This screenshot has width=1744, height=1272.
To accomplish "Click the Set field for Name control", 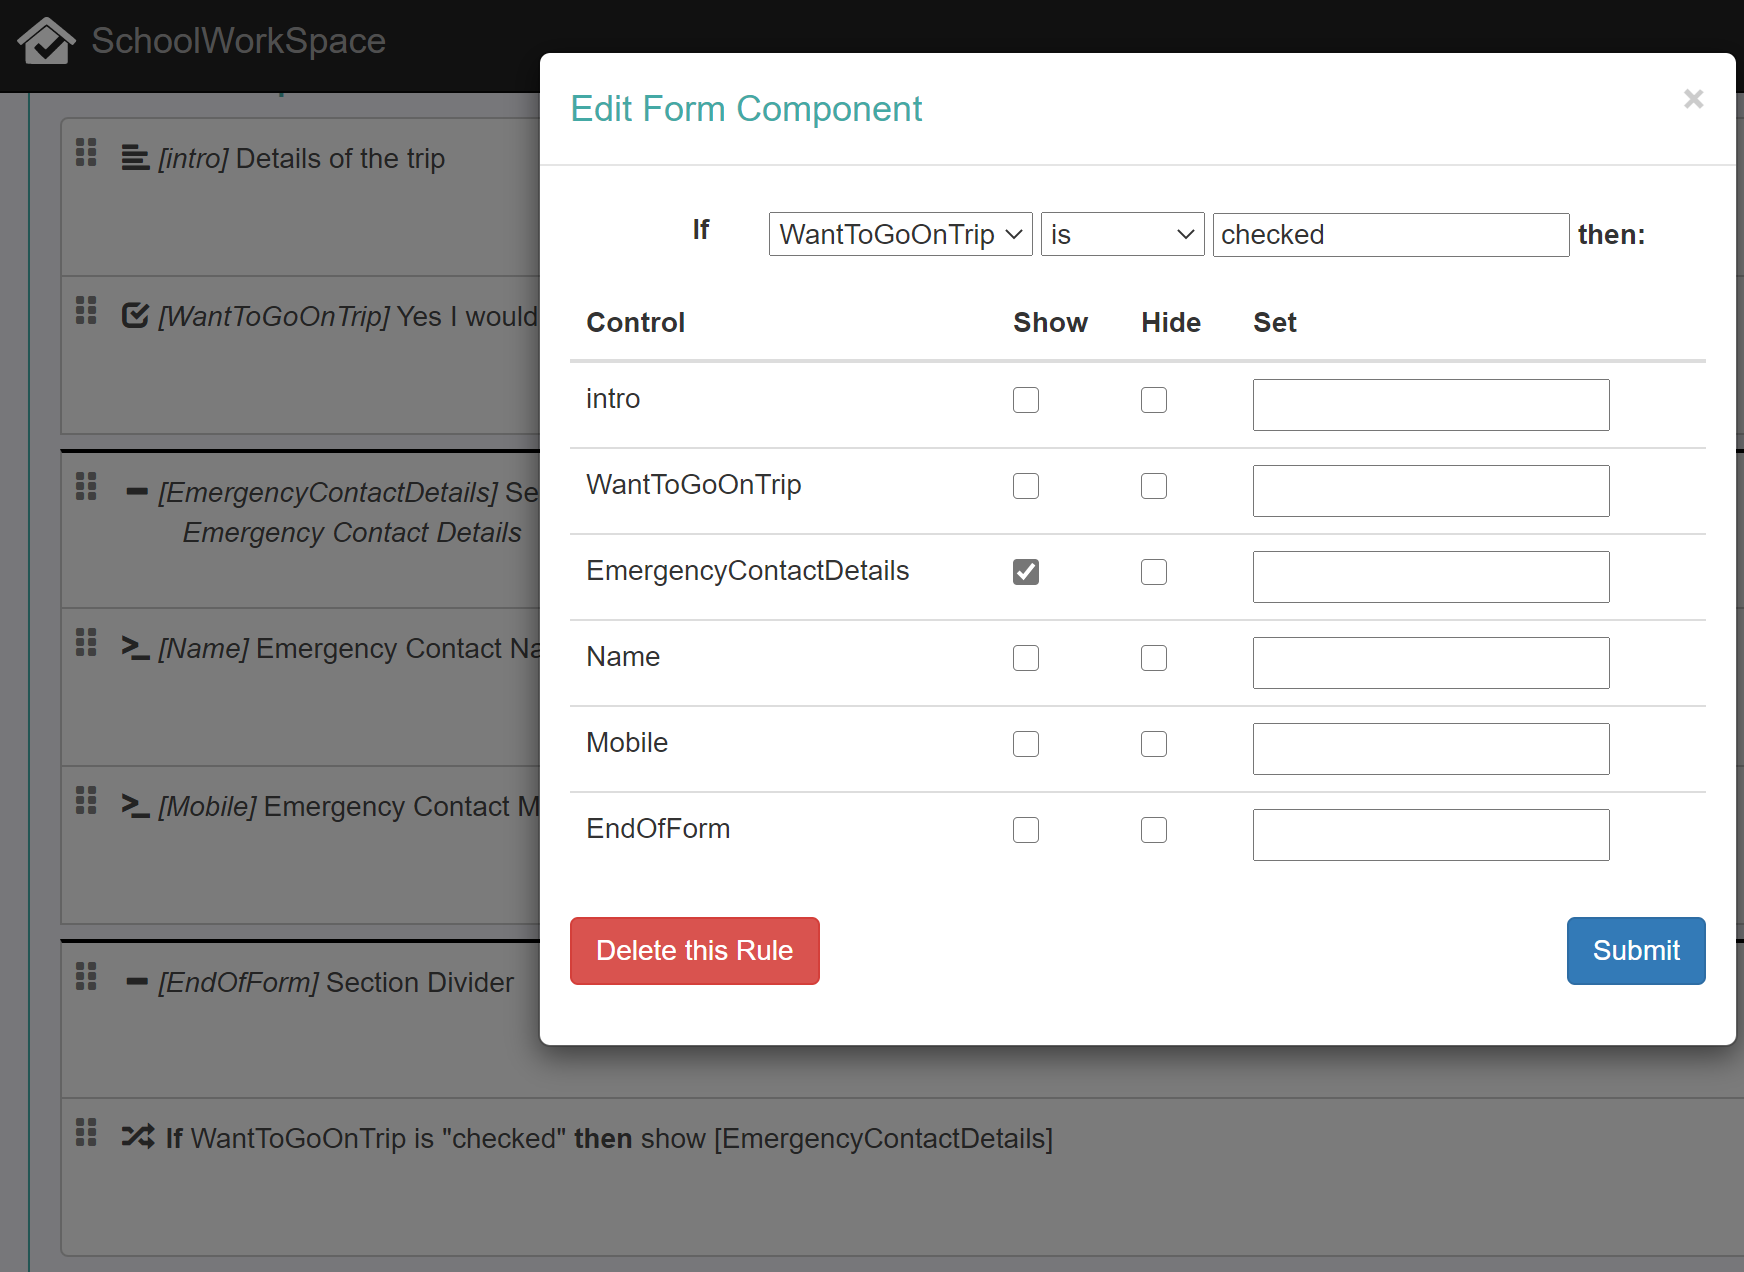I will pyautogui.click(x=1430, y=663).
